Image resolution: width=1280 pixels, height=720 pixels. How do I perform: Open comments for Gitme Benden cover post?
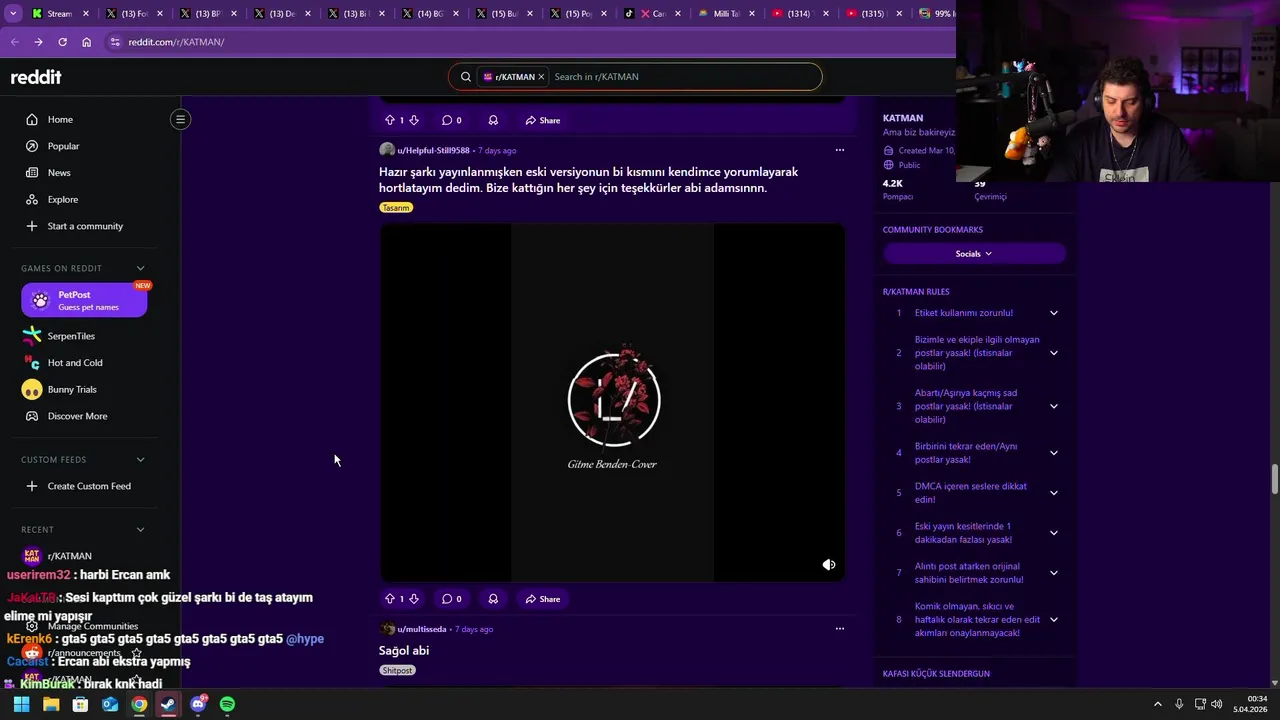[452, 599]
